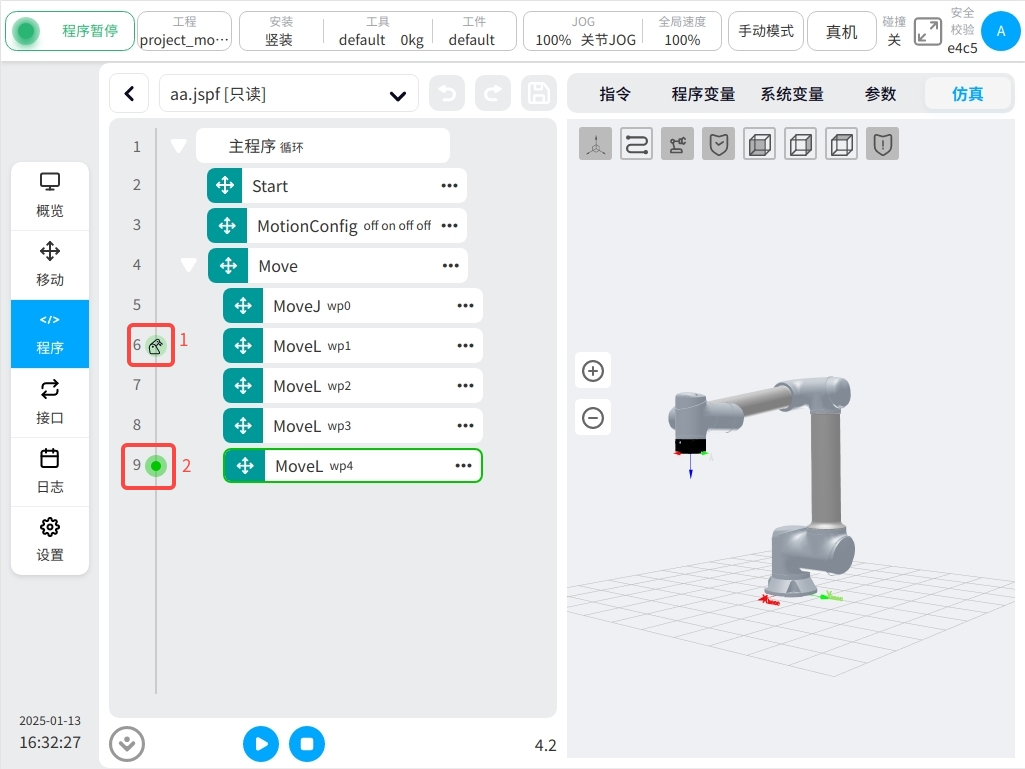Zoom in the 3D simulation view
The height and width of the screenshot is (769, 1025).
click(593, 371)
